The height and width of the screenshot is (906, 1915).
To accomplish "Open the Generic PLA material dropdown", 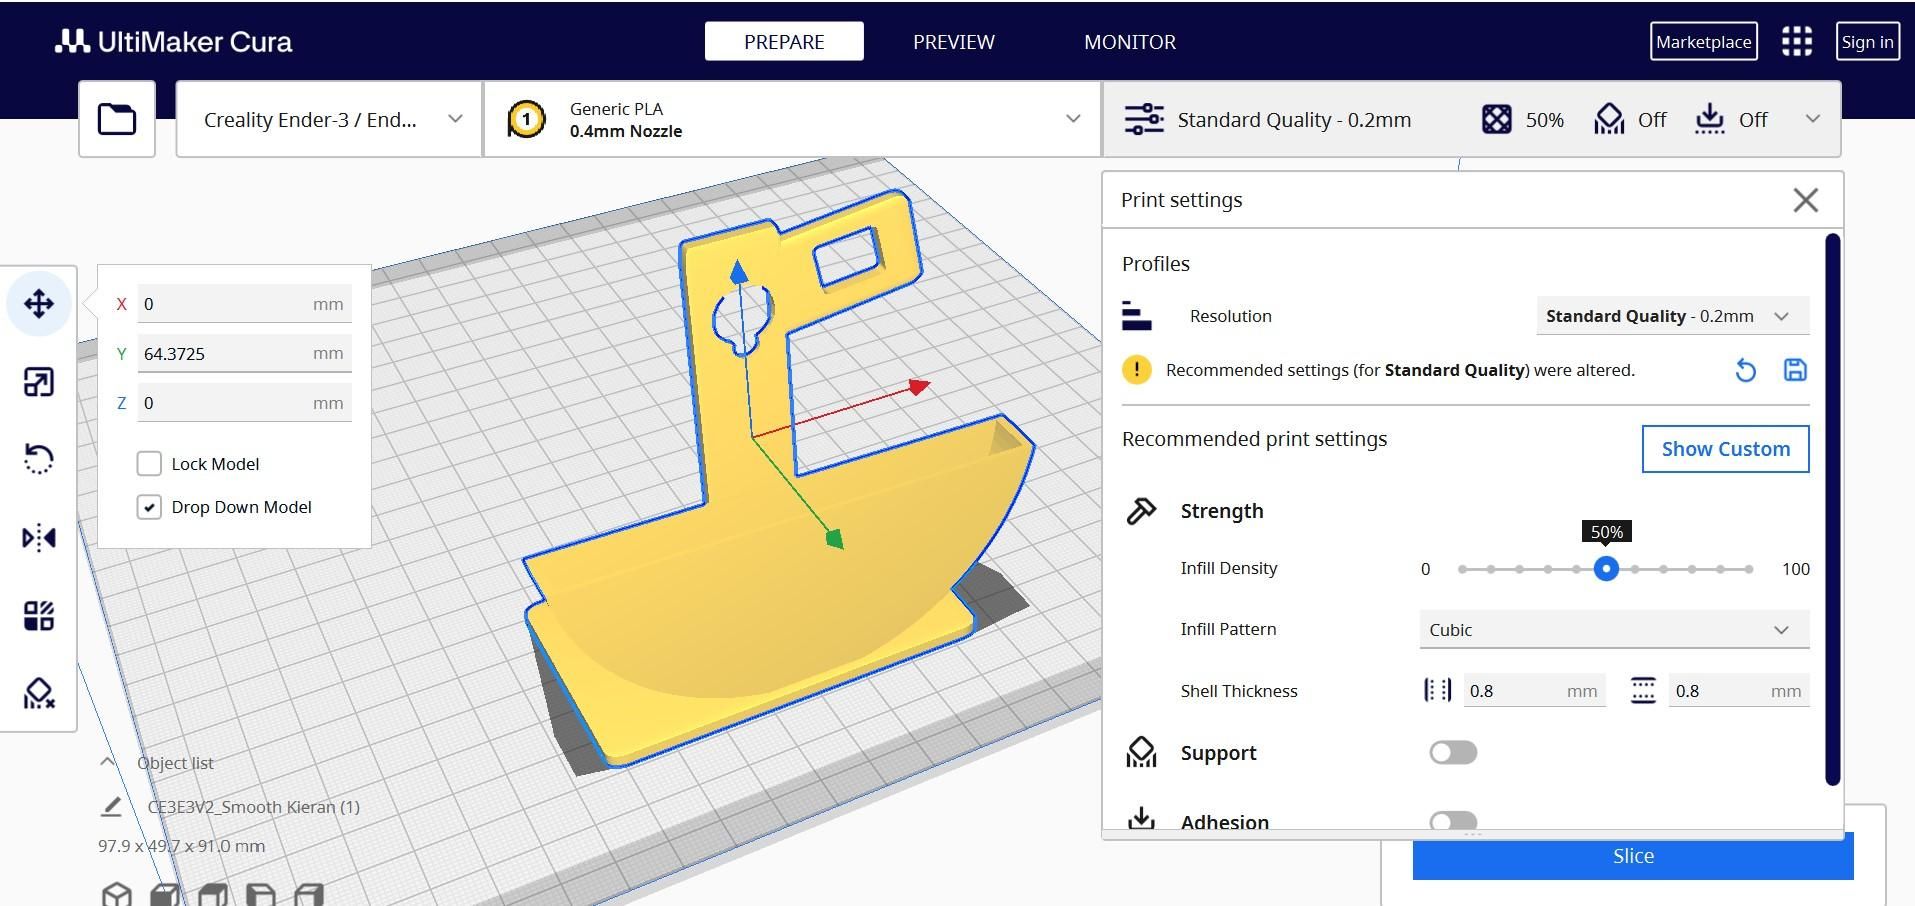I will point(792,119).
